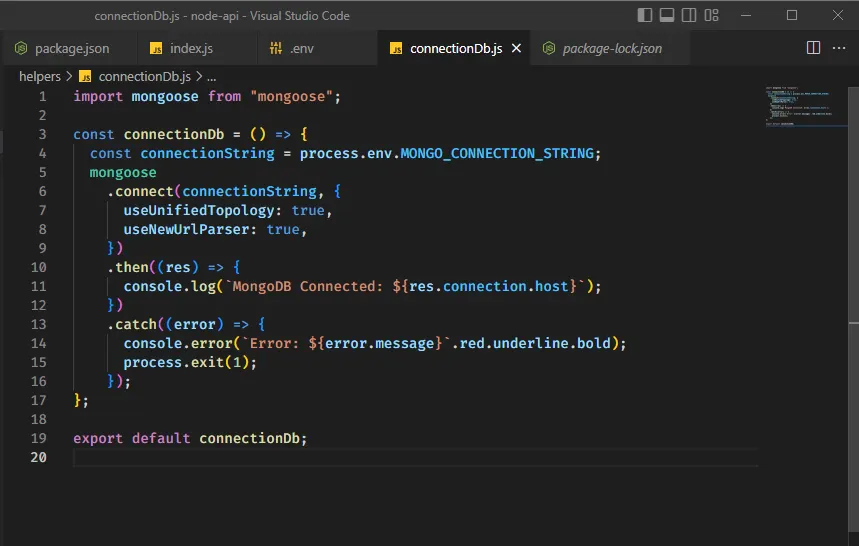Viewport: 859px width, 546px height.
Task: Click line number 10 in the gutter
Action: (x=38, y=267)
